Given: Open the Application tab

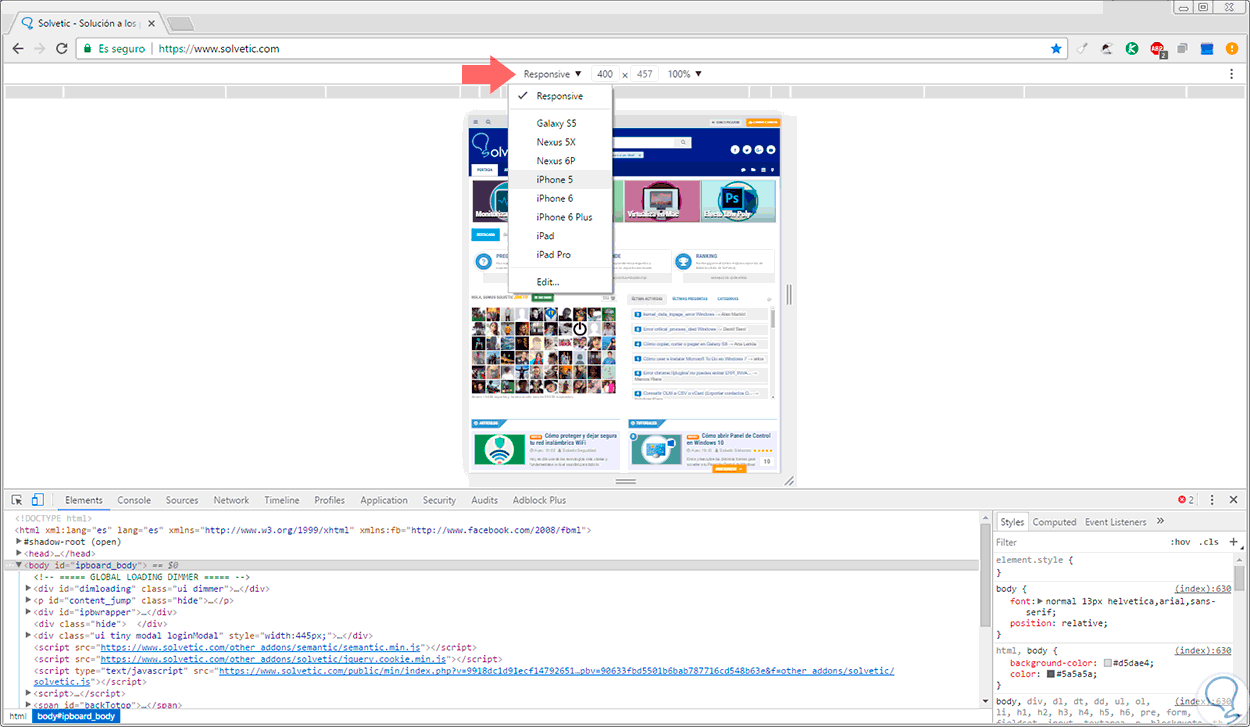Looking at the screenshot, I should coord(384,500).
